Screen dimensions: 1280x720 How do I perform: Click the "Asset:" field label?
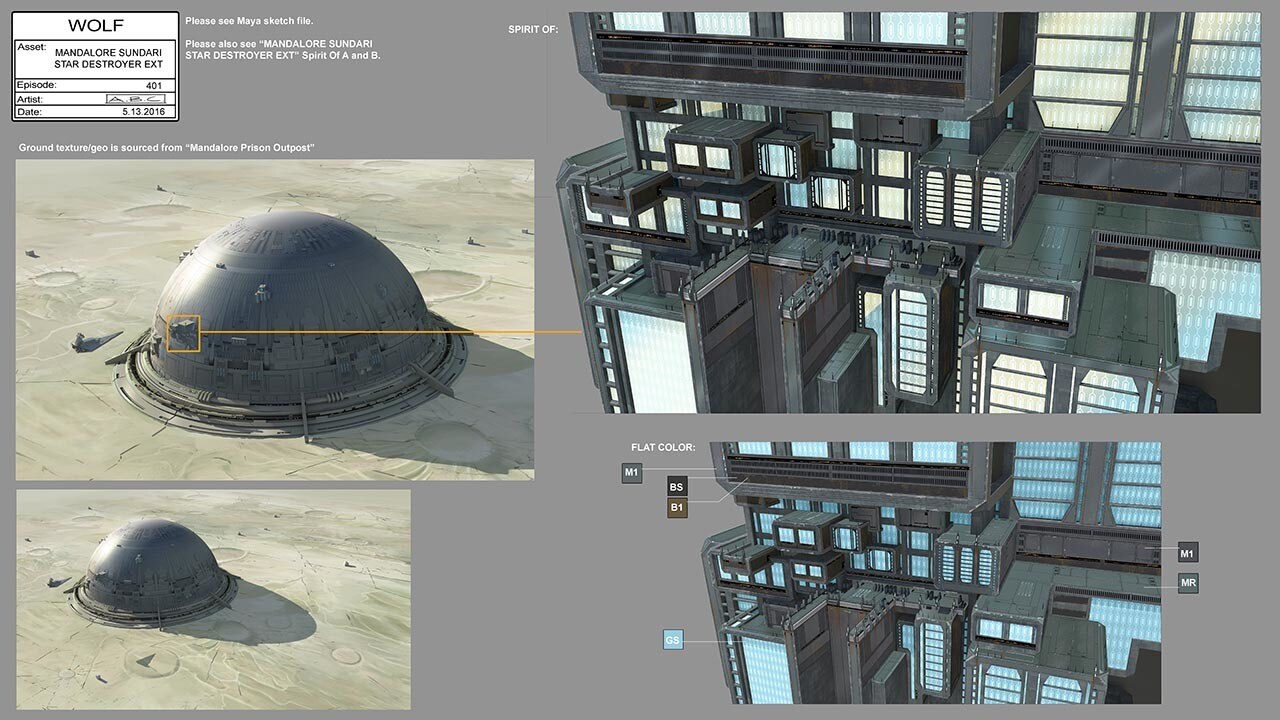31,47
